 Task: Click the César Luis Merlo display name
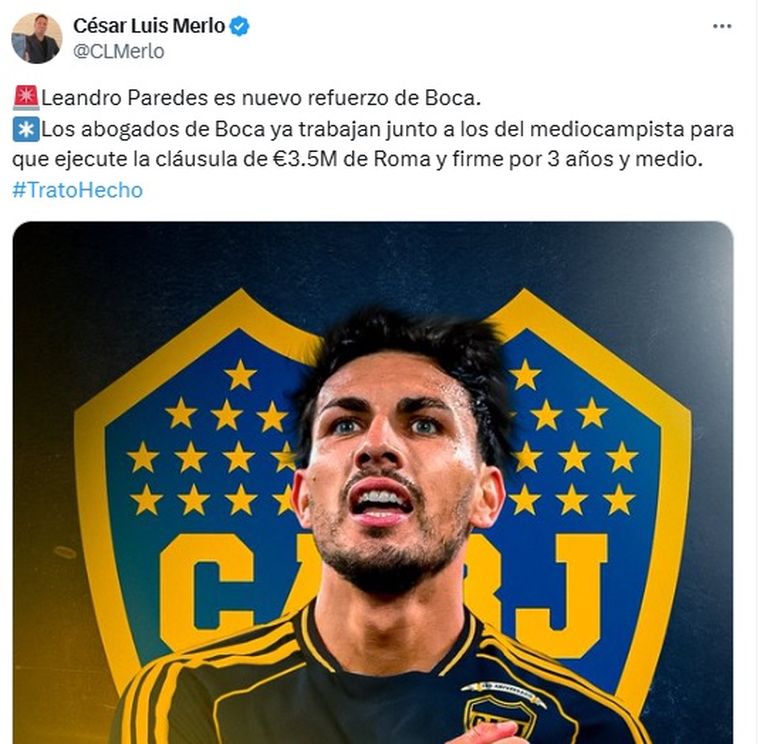pos(149,26)
